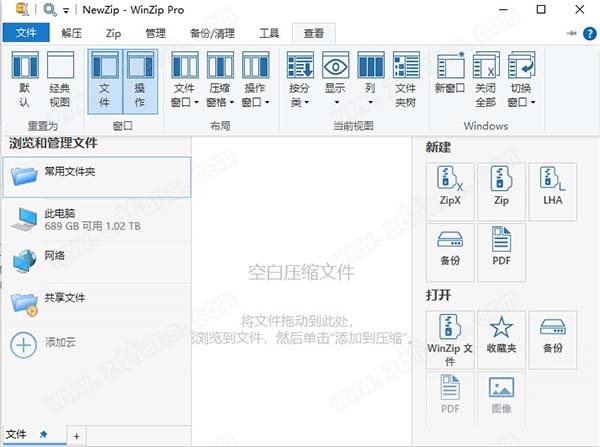Create a new 备份 under 新建

tap(450, 252)
